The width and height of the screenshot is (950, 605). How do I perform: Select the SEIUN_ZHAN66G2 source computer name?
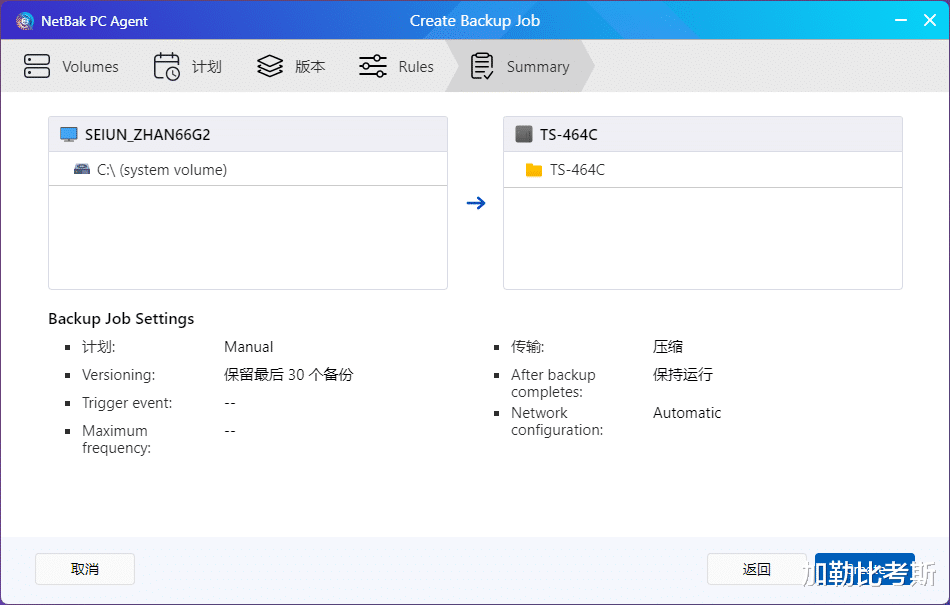tap(147, 134)
